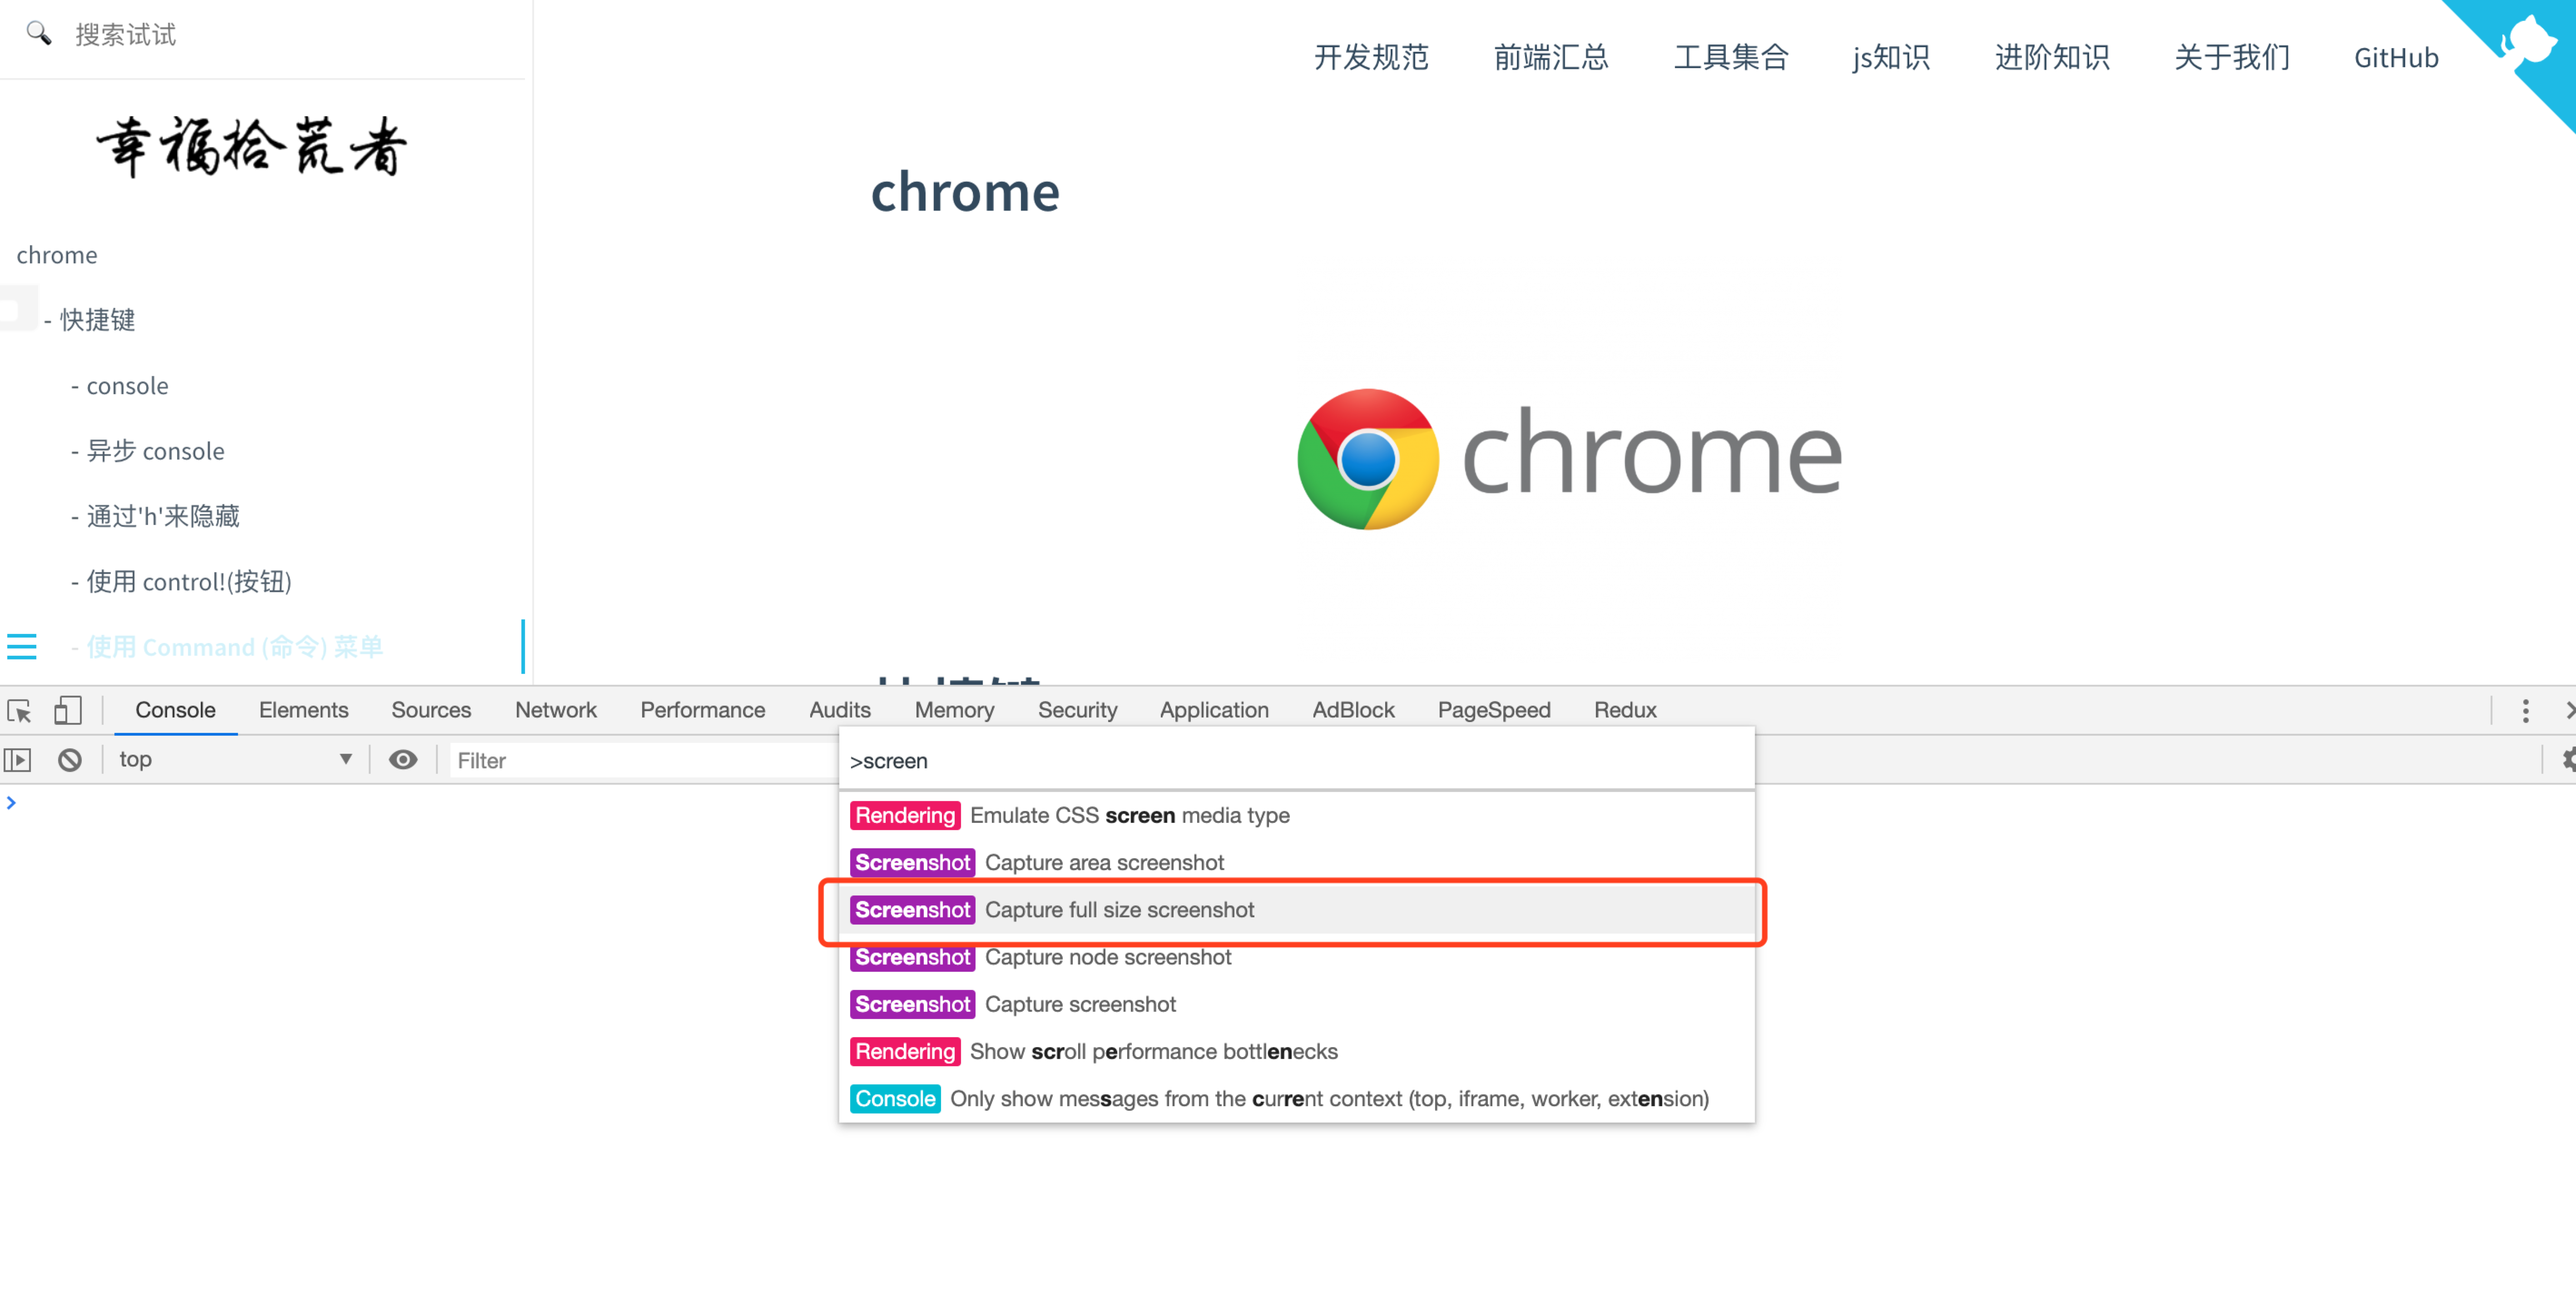This screenshot has height=1306, width=2576.
Task: Open the 工具集合 navigation menu
Action: pos(1731,58)
